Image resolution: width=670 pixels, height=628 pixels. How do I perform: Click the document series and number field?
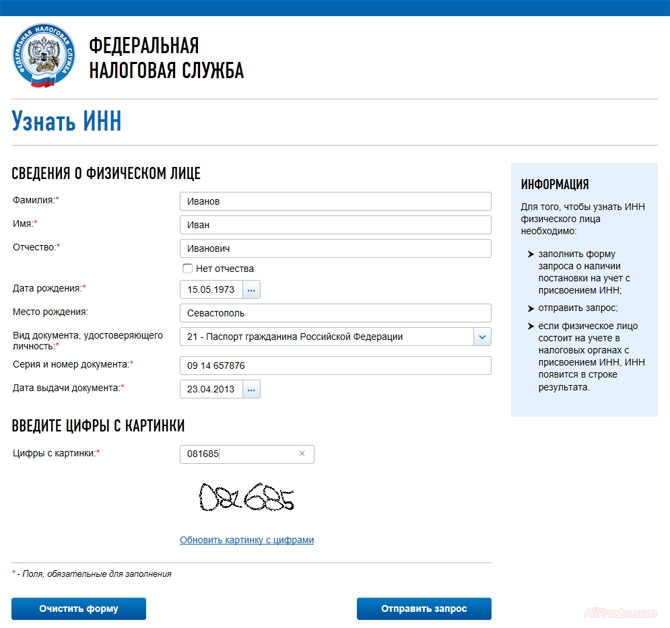335,366
